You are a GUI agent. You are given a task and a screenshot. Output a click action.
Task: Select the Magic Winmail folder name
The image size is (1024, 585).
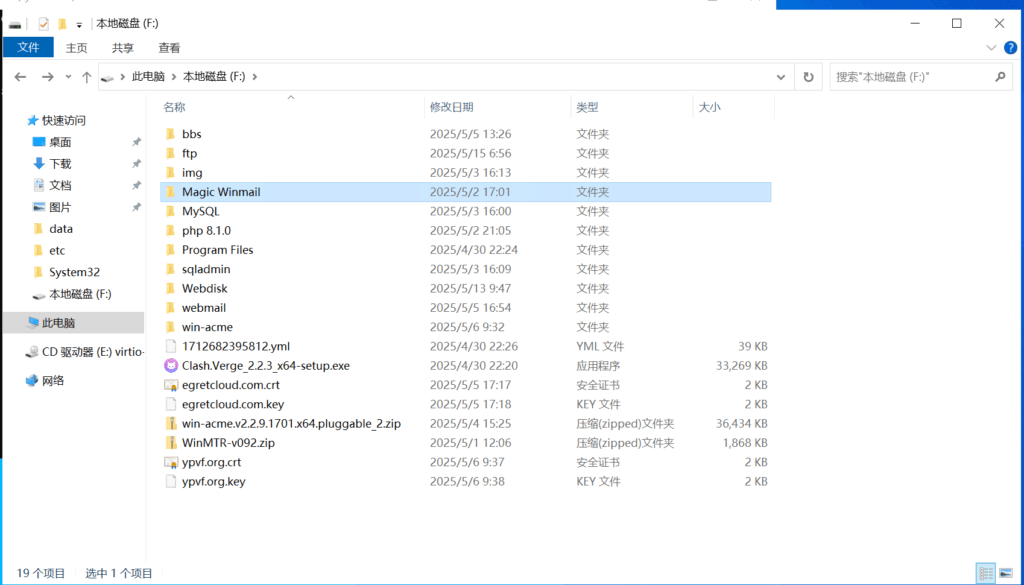point(221,192)
